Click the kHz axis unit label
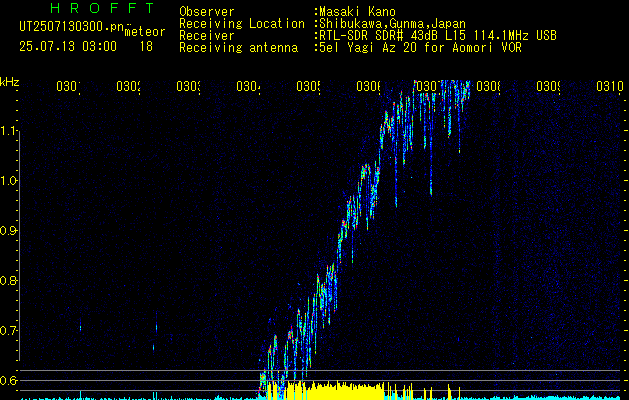 click(9, 82)
